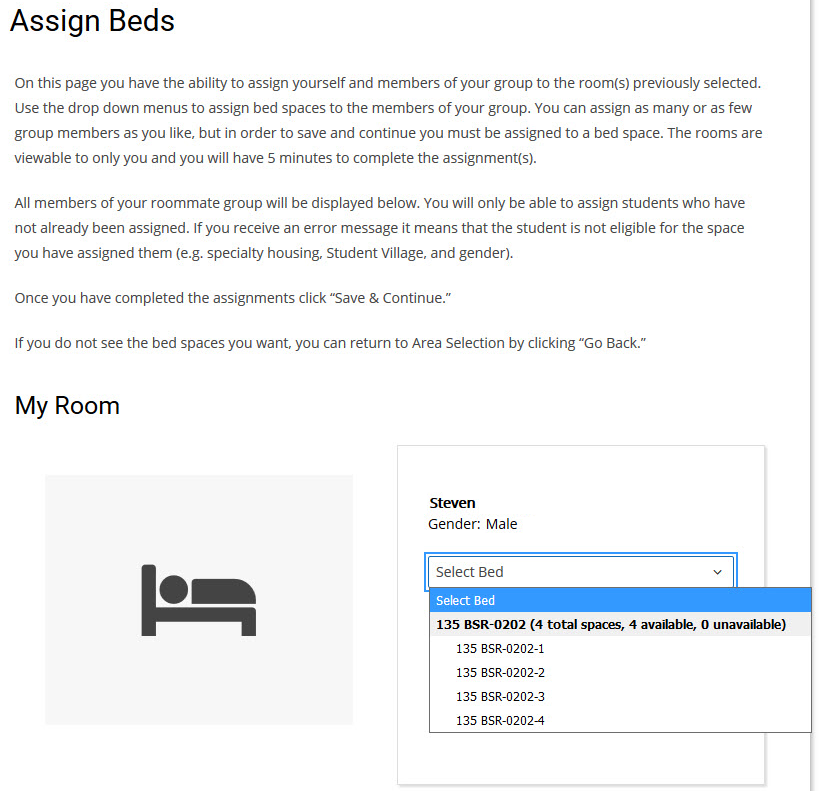Select bed 135 BSR-0202-1
821x791 pixels.
[x=500, y=649]
